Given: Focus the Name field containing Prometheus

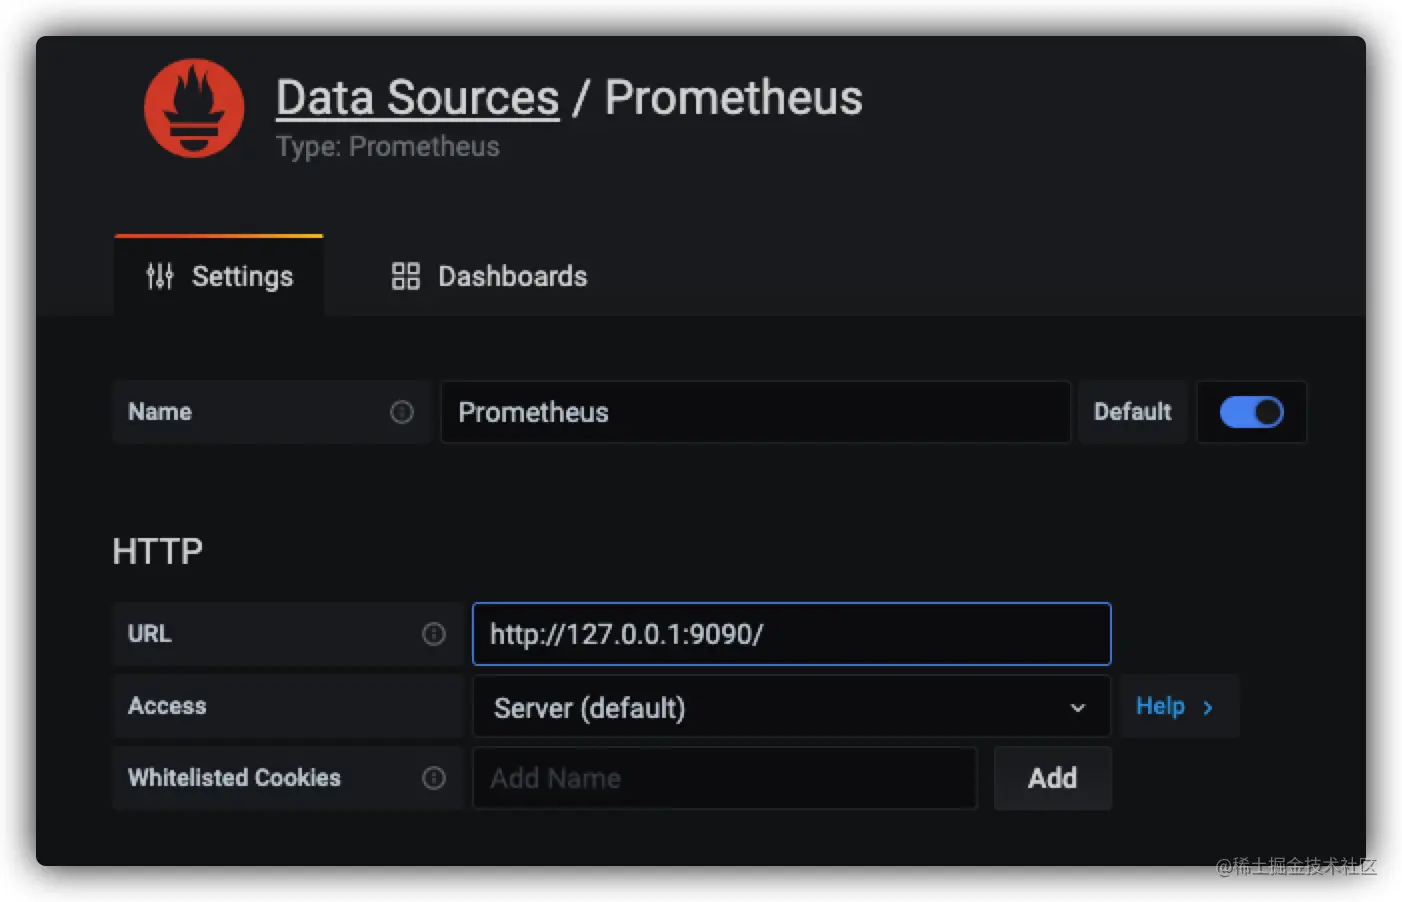Looking at the screenshot, I should [x=755, y=412].
